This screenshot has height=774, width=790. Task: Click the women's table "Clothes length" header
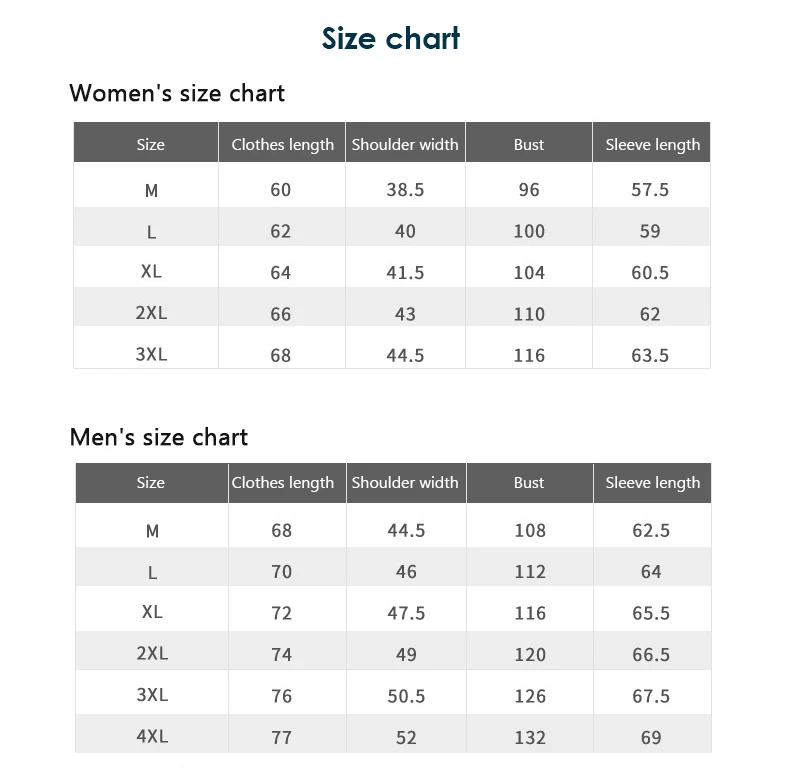(282, 144)
